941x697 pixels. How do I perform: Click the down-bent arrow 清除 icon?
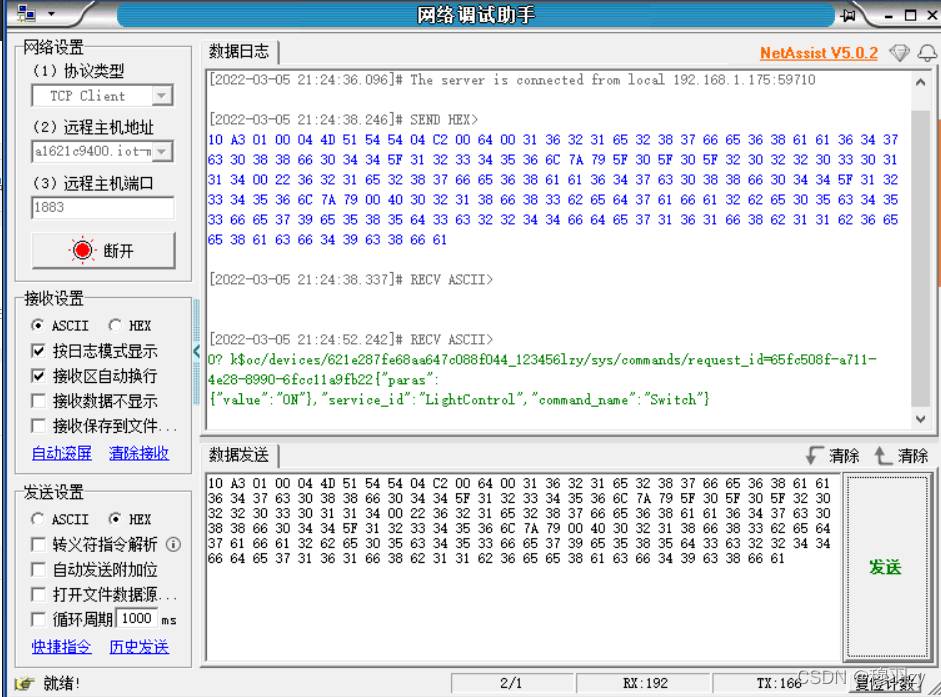[x=814, y=455]
